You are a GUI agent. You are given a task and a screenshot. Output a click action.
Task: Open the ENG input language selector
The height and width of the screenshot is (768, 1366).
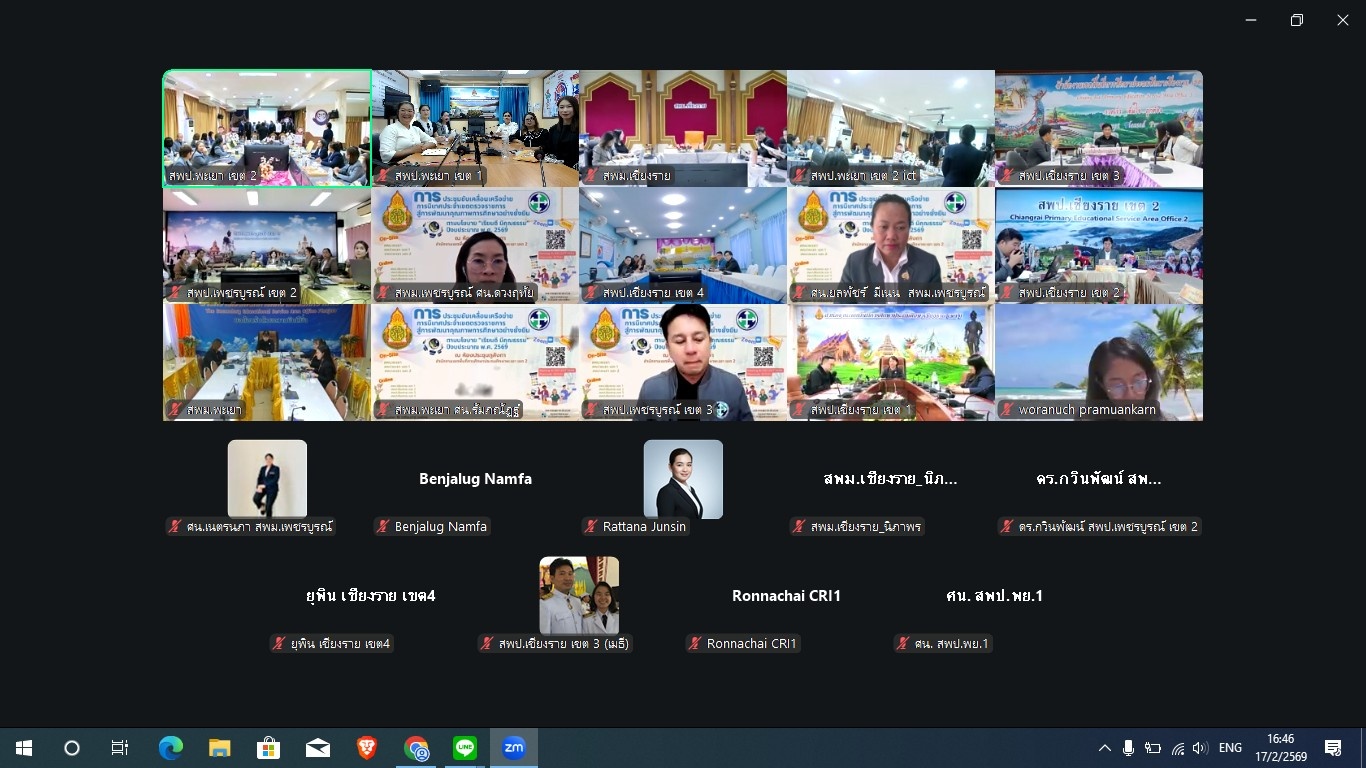point(1230,748)
